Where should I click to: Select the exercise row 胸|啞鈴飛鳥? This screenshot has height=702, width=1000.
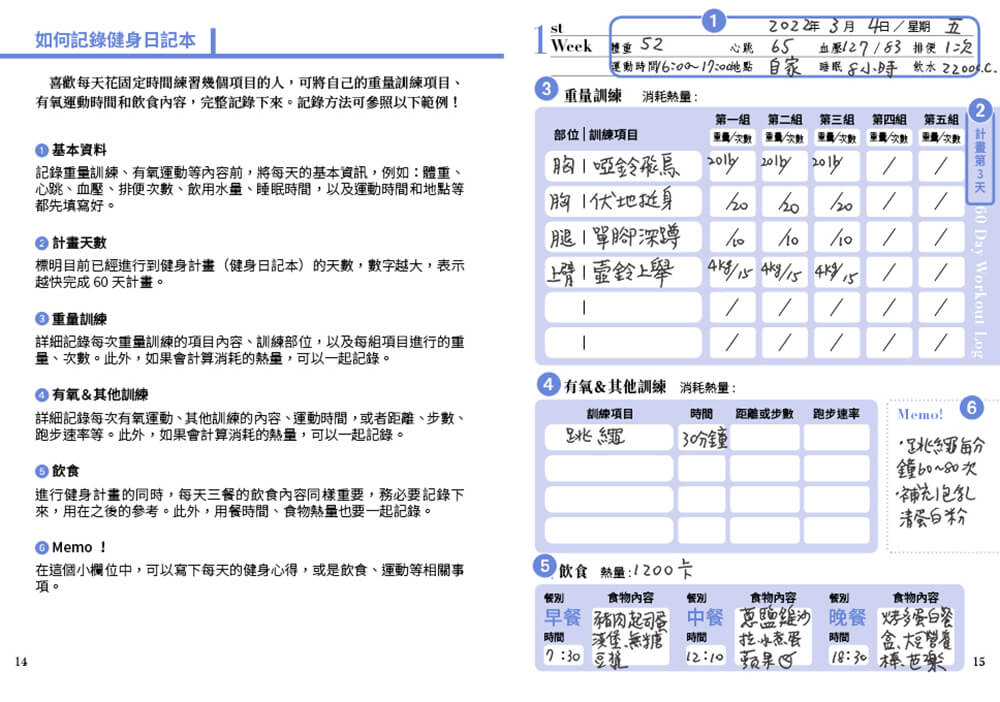623,166
